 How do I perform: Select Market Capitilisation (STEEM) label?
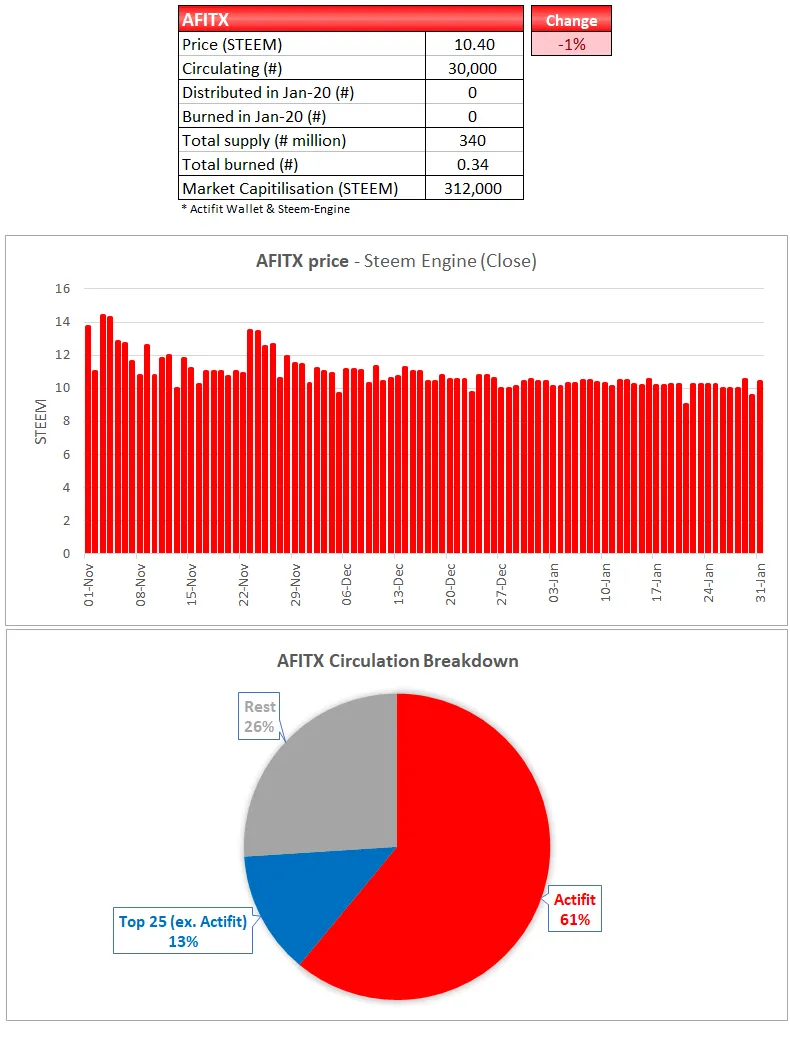[290, 188]
